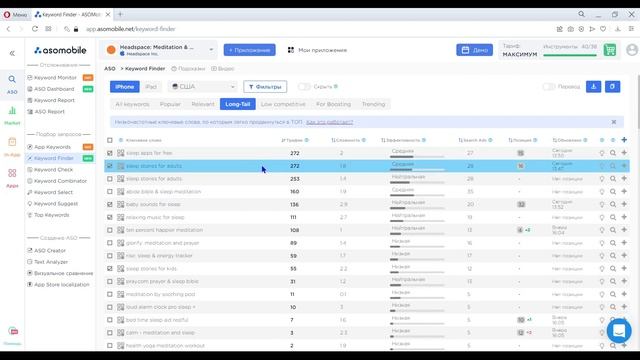Sort by traffic column header
The width and height of the screenshot is (640, 360).
pyautogui.click(x=295, y=140)
